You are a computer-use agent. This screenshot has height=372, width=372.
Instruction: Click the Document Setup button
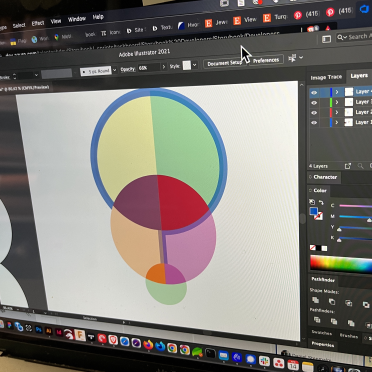tap(225, 63)
